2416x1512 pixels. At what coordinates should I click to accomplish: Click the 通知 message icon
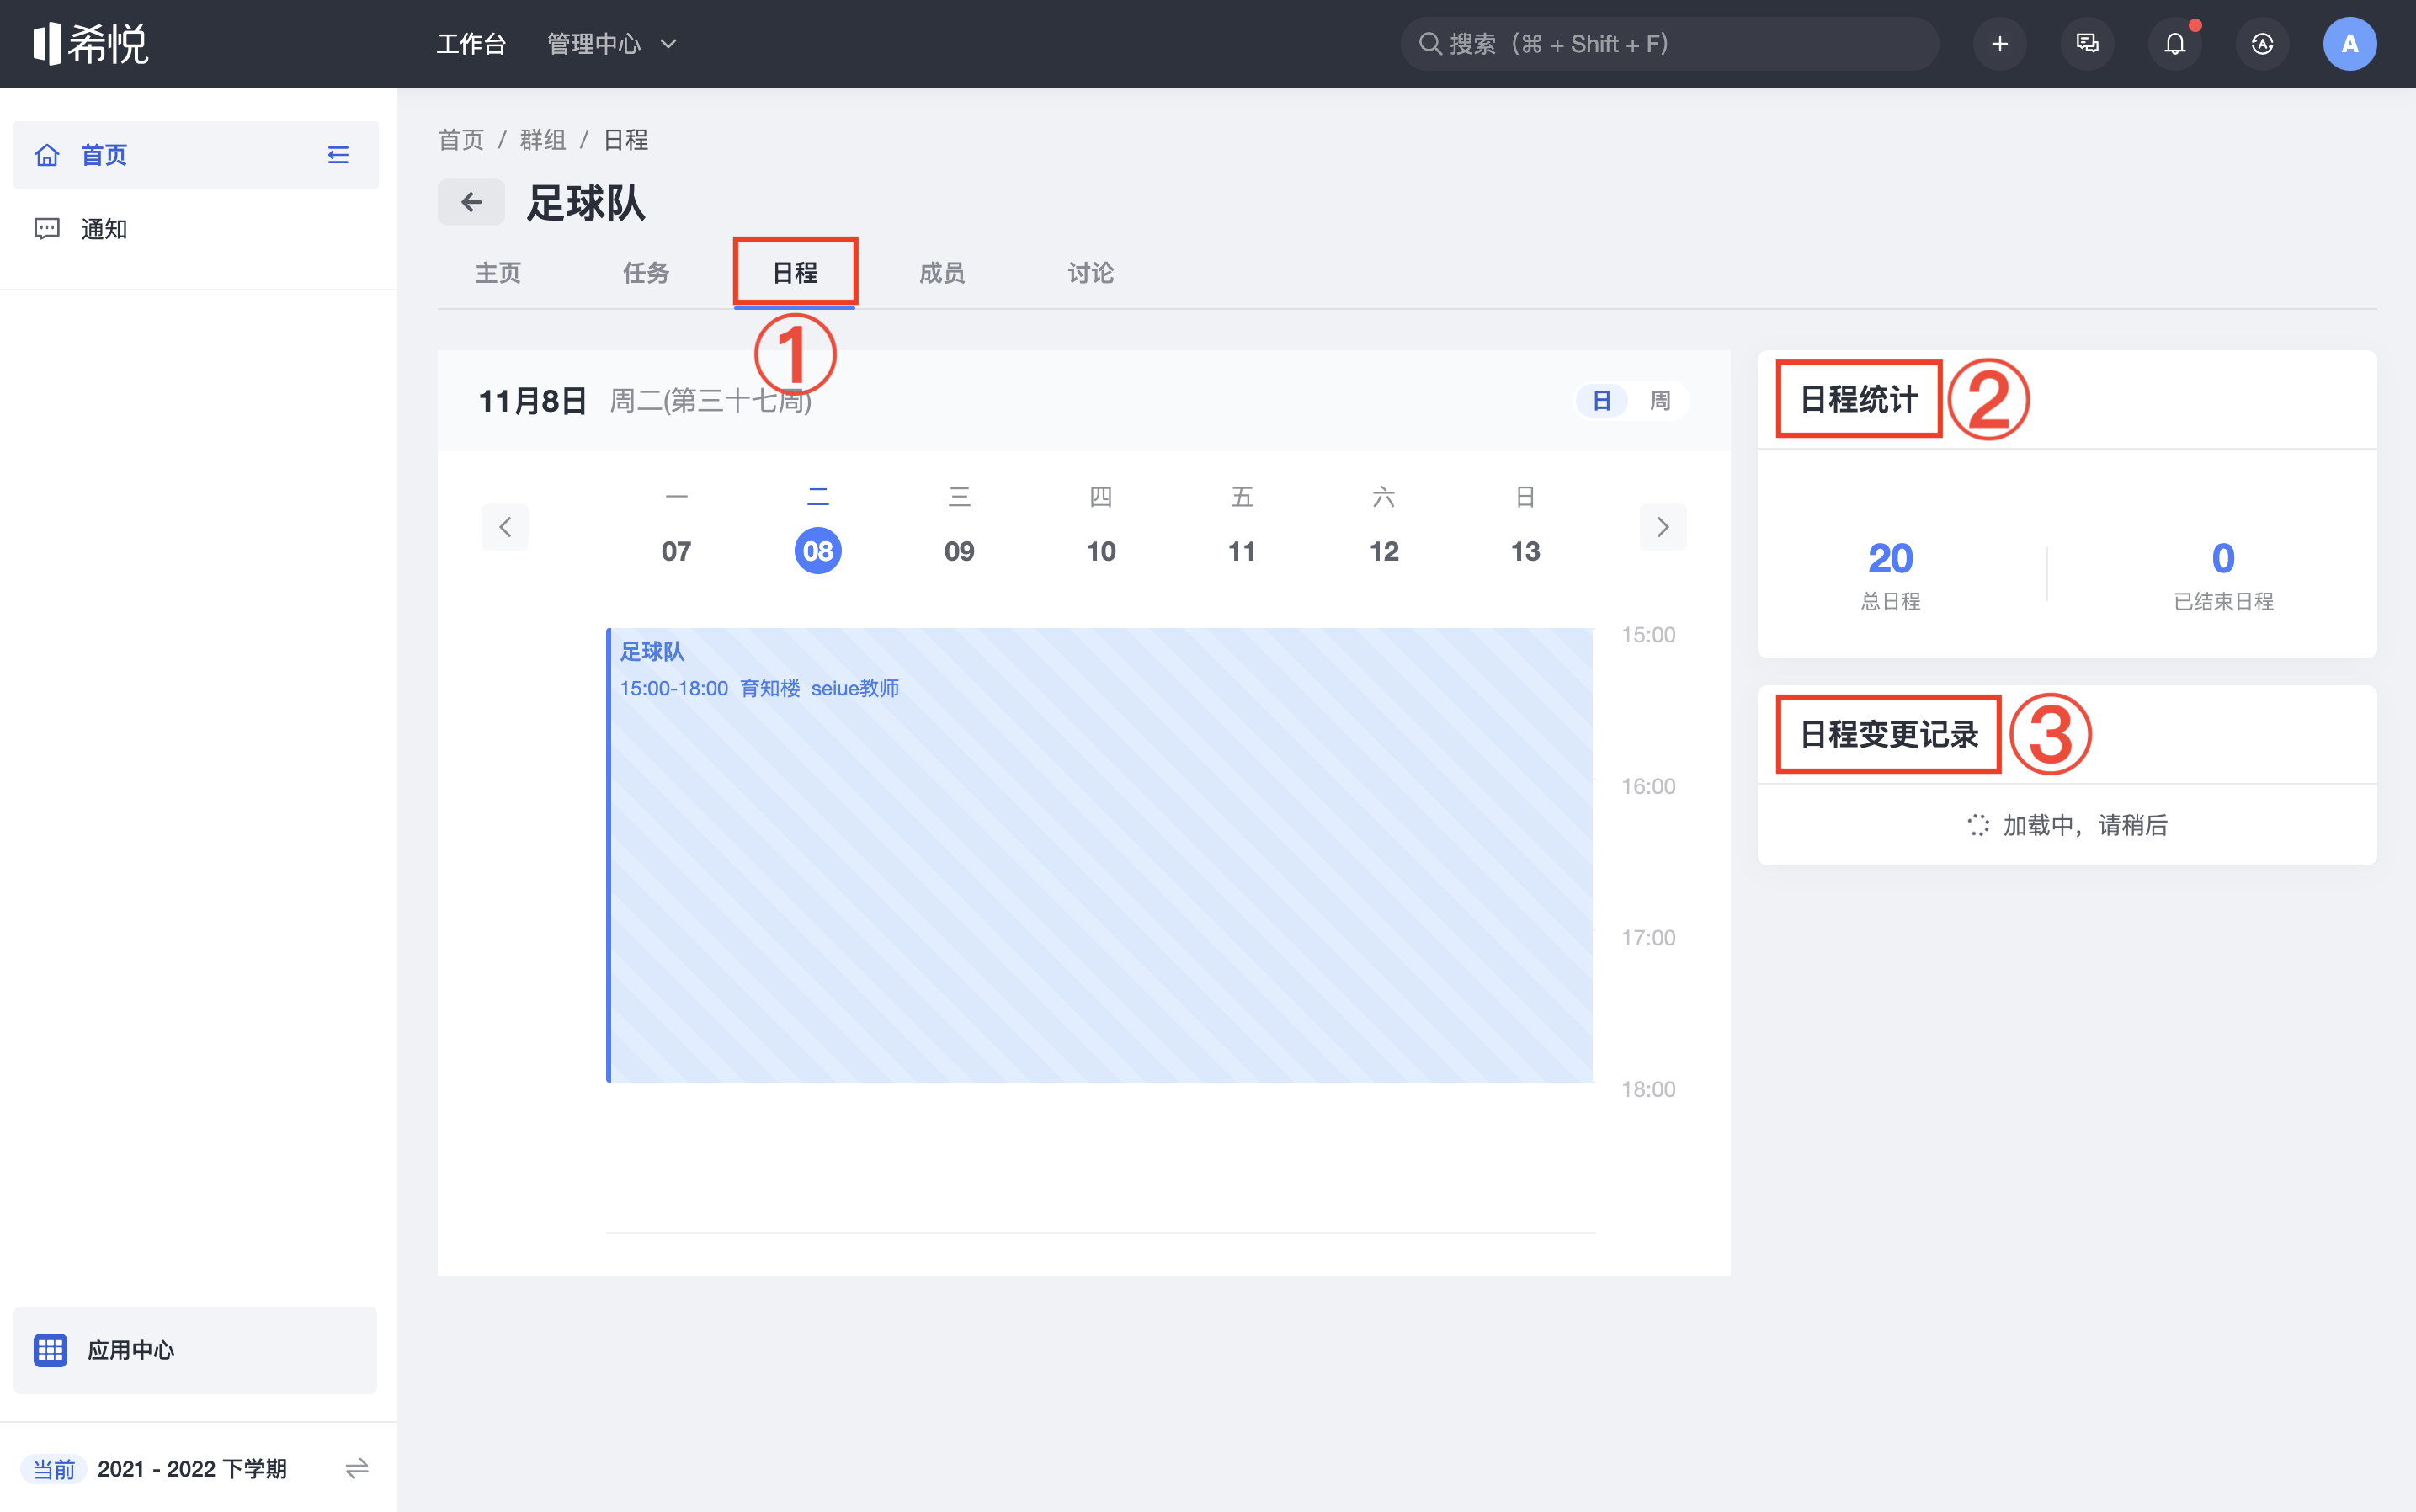47,229
